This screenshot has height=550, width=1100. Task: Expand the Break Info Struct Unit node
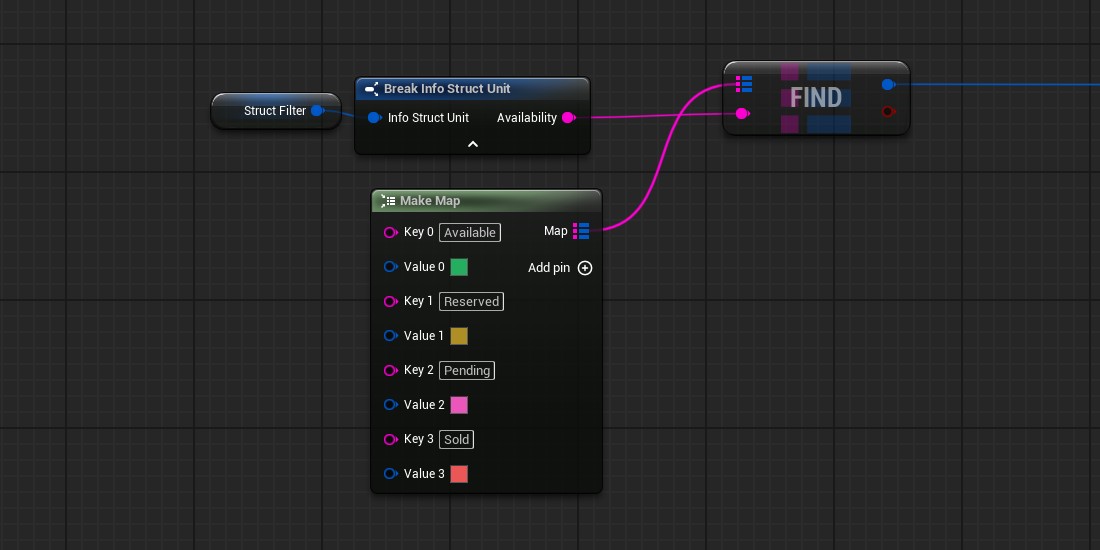click(x=473, y=144)
